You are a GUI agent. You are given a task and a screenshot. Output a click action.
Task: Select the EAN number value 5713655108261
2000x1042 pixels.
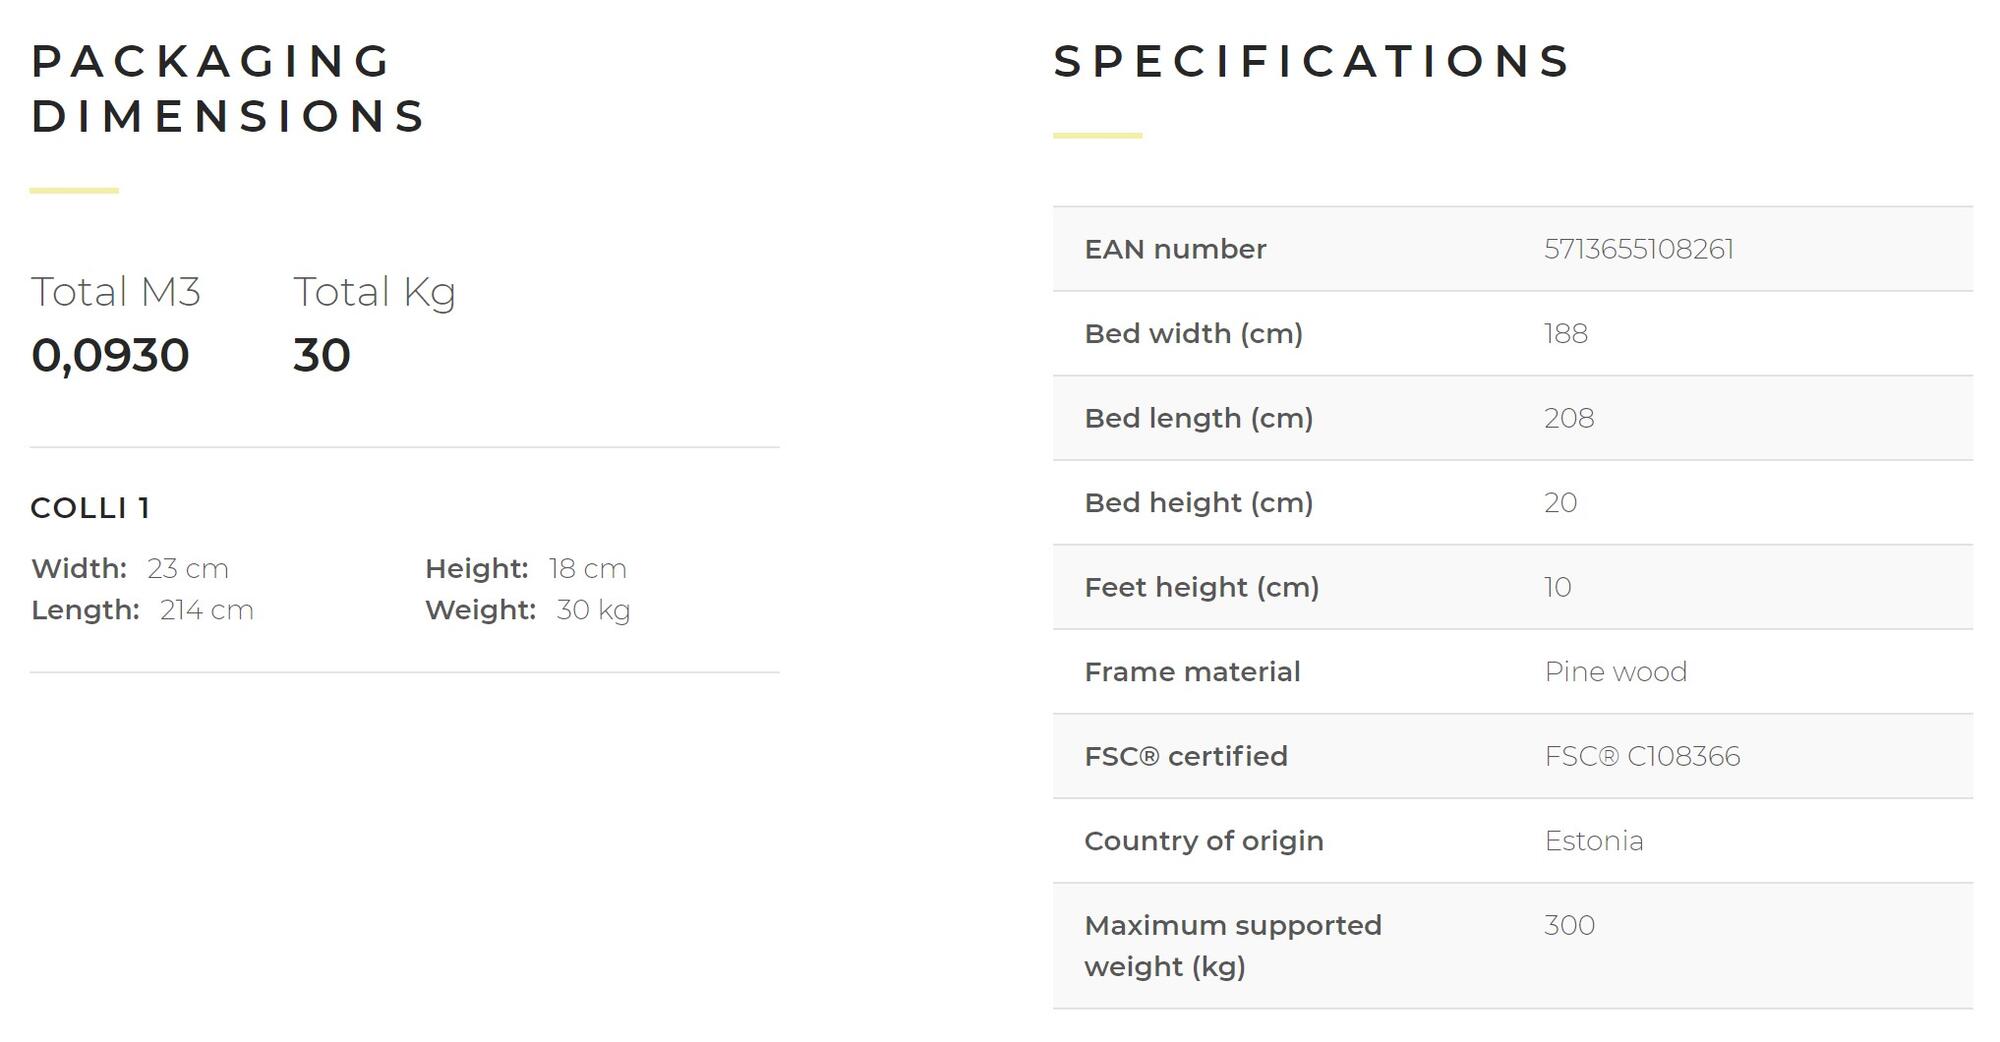click(x=1638, y=249)
